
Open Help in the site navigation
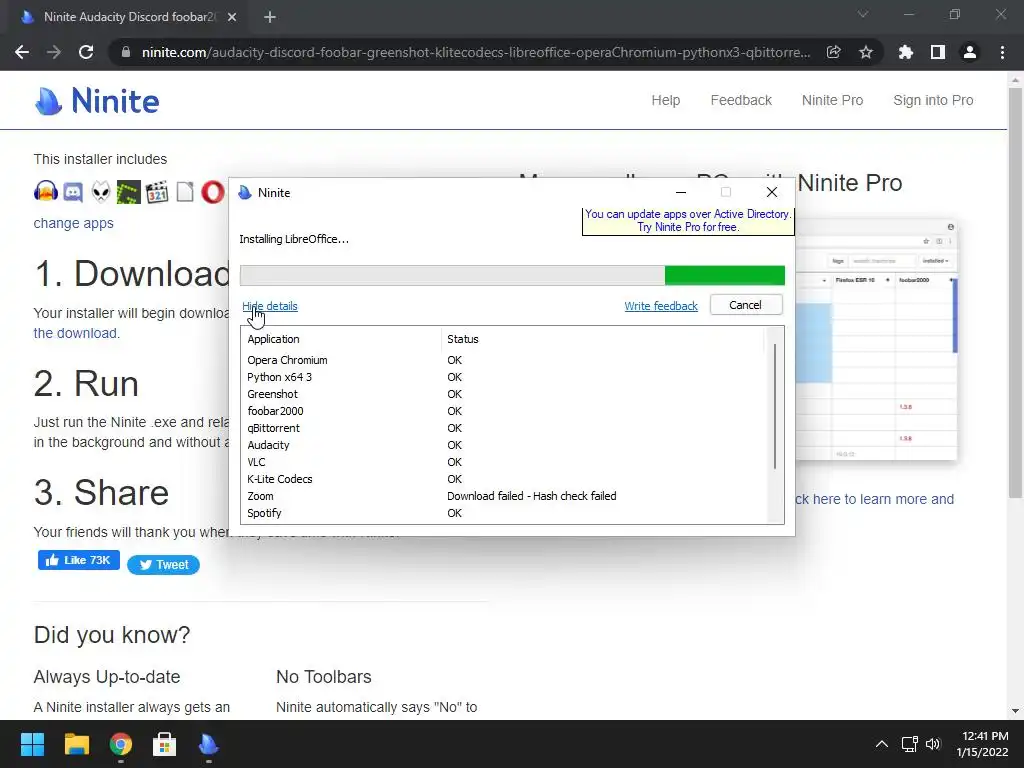(665, 101)
